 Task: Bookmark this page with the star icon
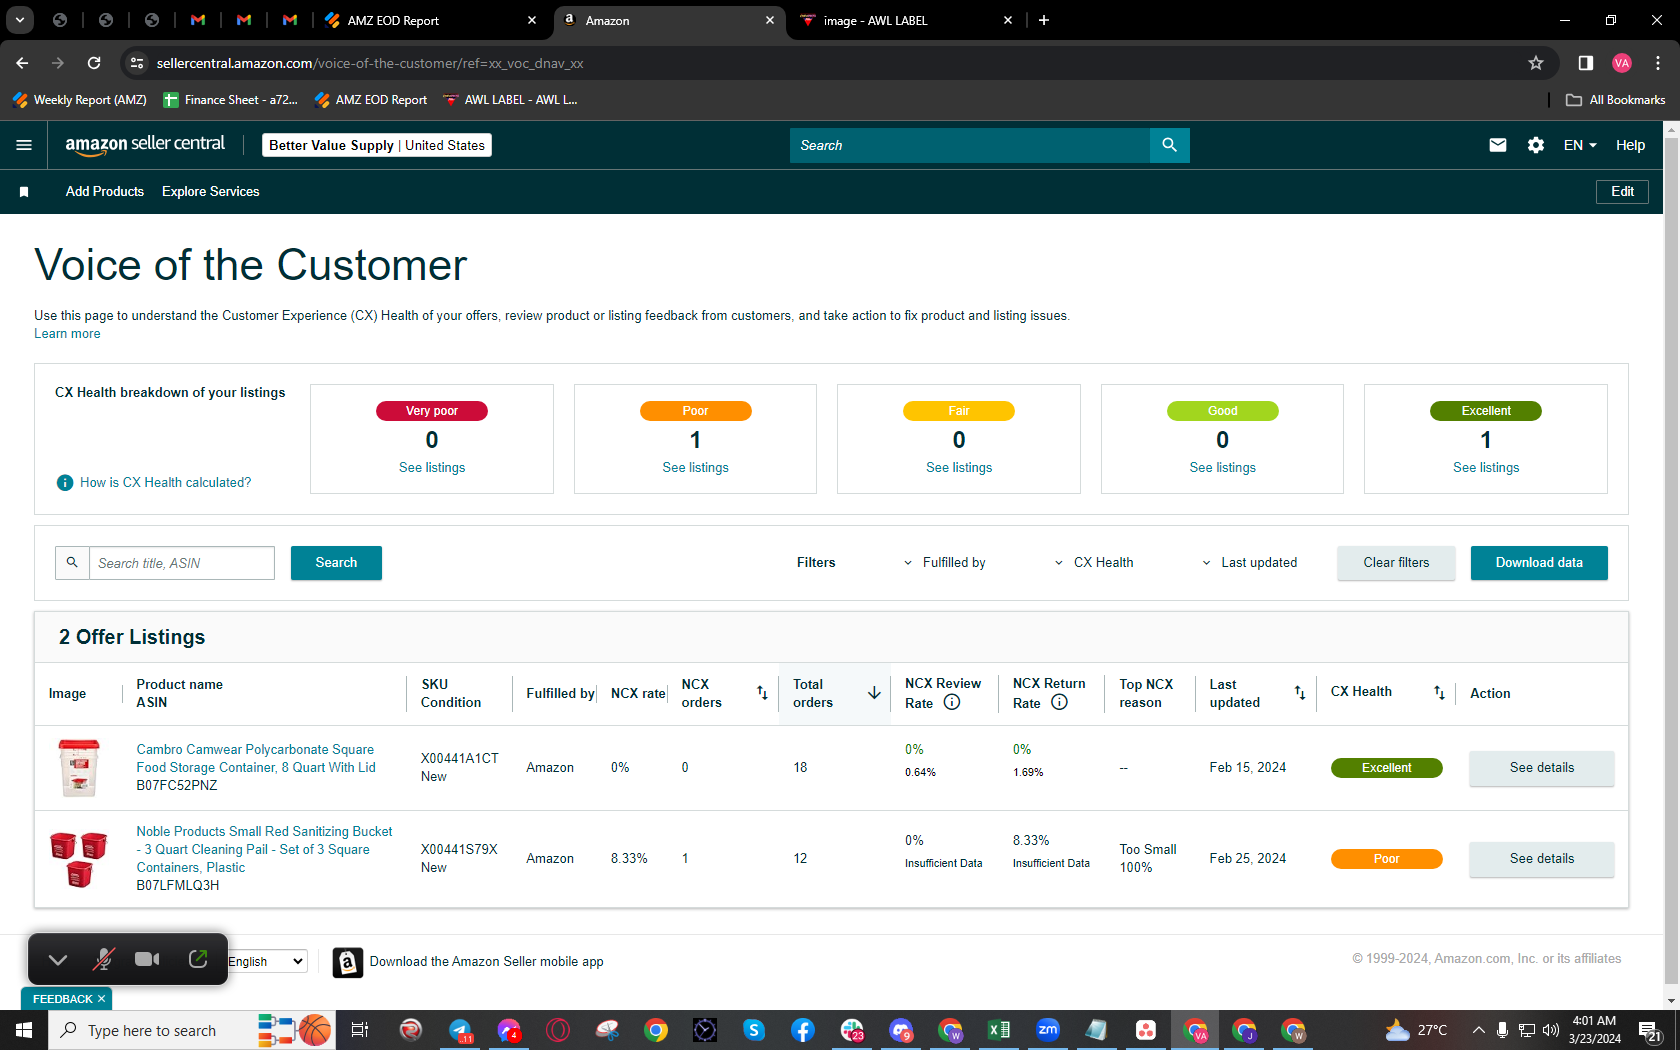coord(1536,63)
